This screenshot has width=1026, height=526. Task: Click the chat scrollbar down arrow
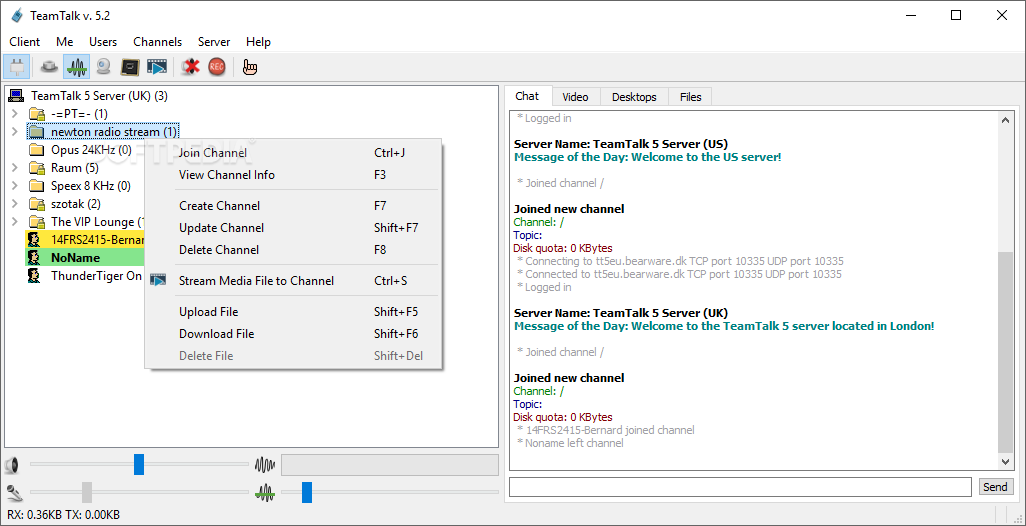point(1005,462)
